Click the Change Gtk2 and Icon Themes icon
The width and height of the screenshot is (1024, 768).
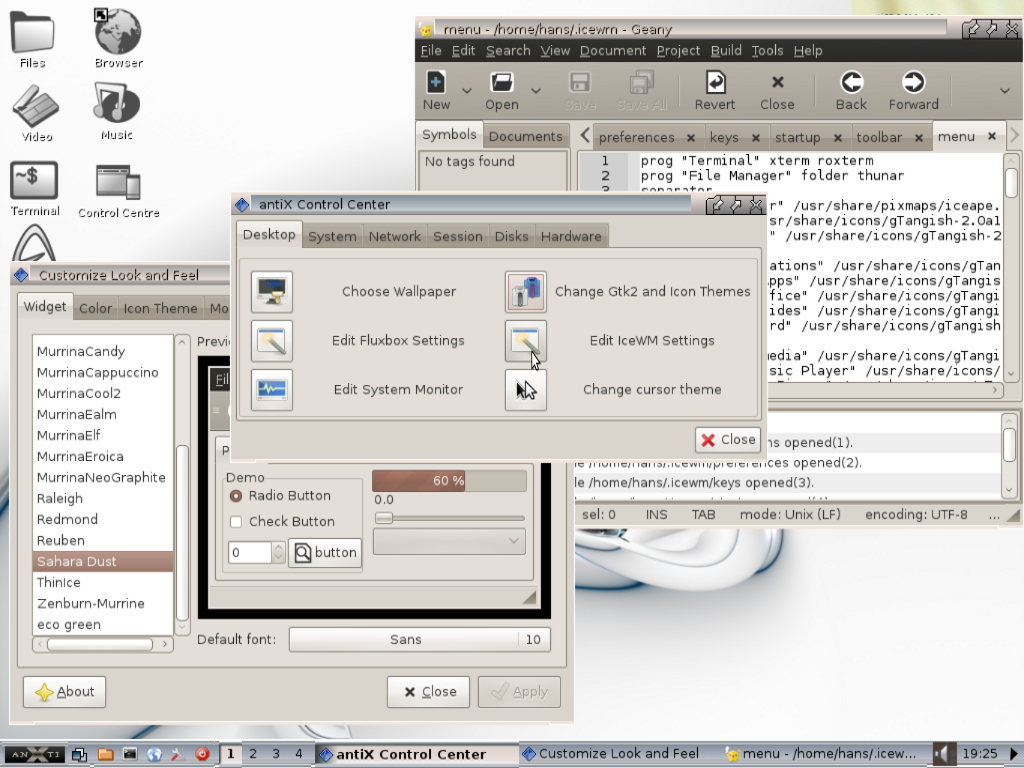[526, 291]
